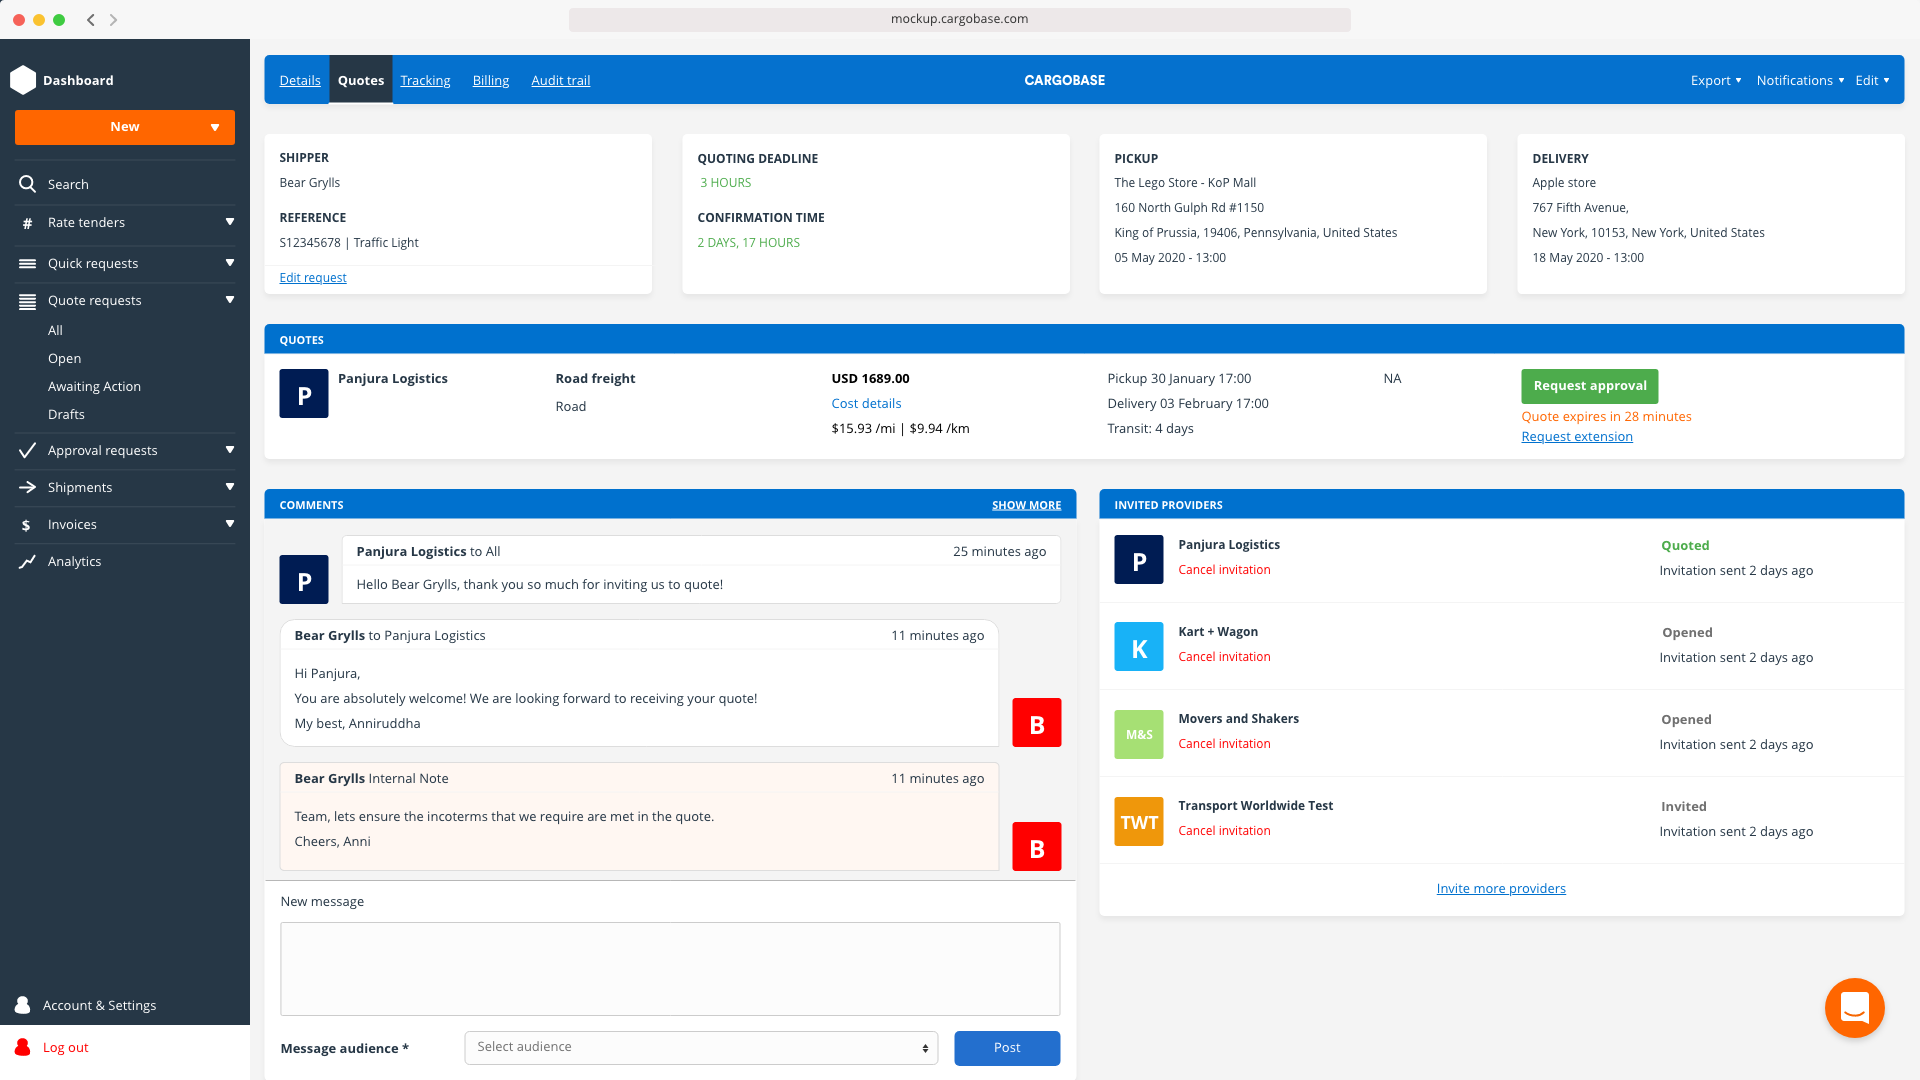The image size is (1920, 1080).
Task: Open the Message audience select menu
Action: tap(700, 1047)
